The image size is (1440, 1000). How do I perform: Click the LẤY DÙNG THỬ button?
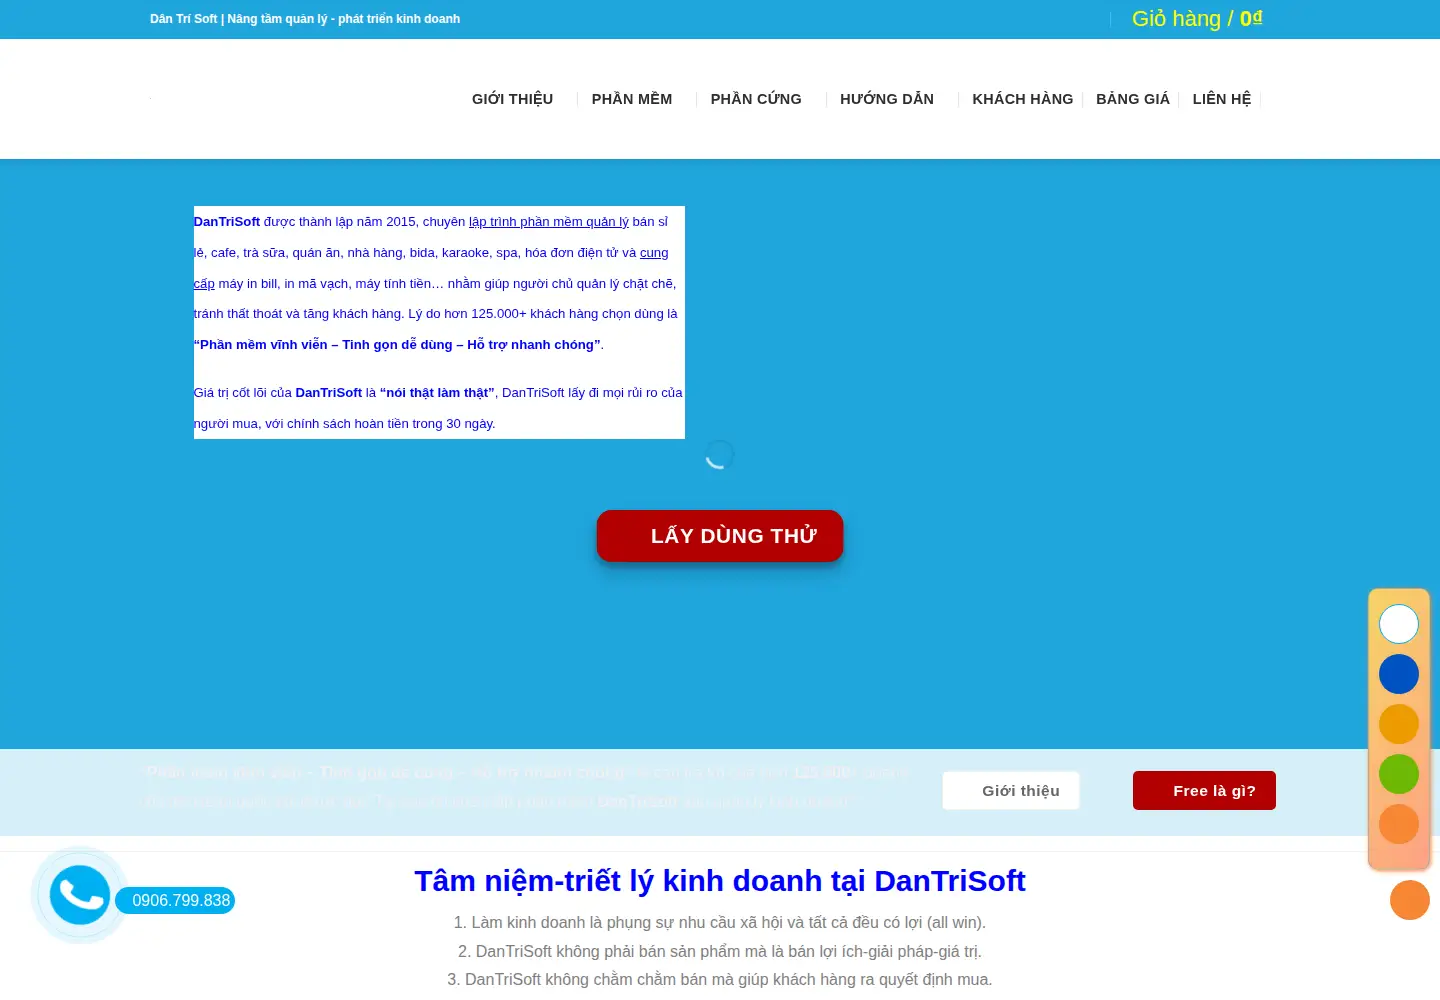coord(720,536)
